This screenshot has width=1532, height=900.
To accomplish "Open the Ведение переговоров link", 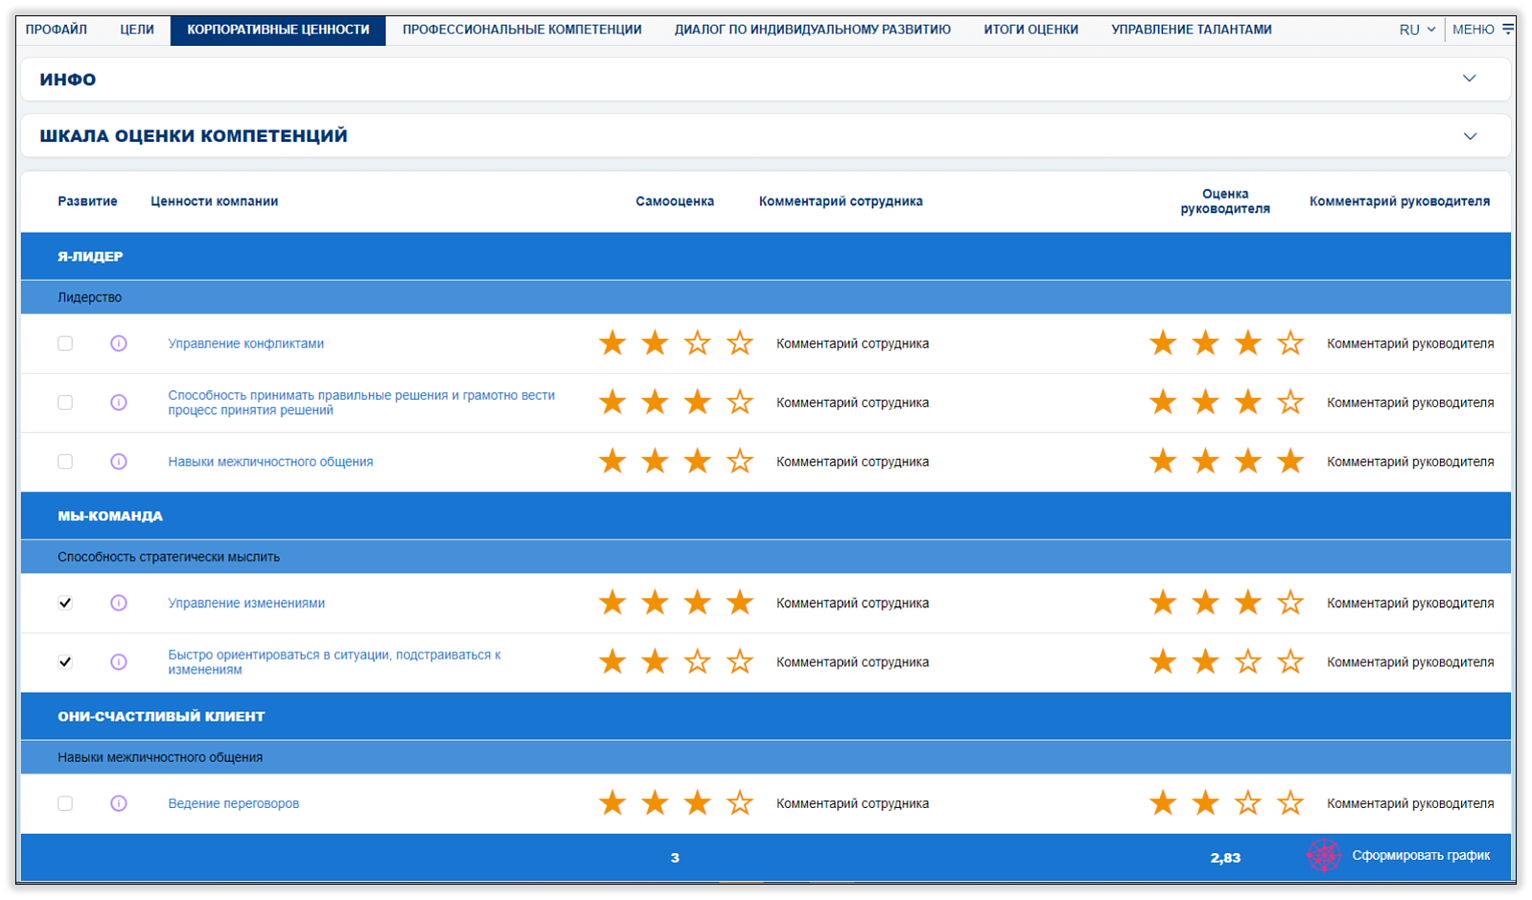I will click(x=233, y=803).
